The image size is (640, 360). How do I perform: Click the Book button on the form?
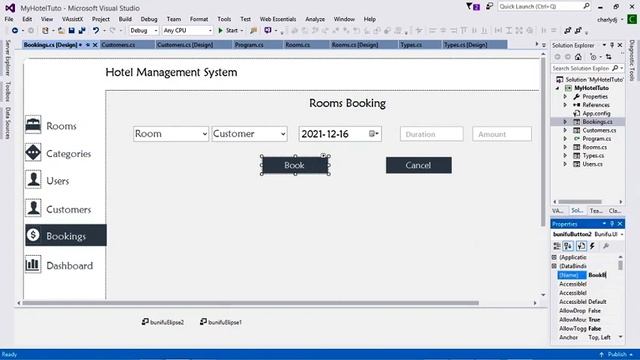tap(295, 165)
